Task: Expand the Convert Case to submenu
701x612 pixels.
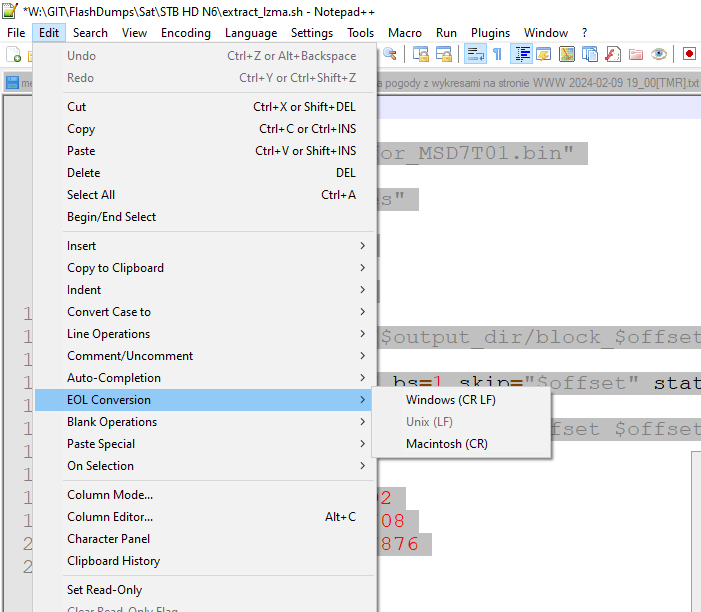Action: tap(205, 312)
